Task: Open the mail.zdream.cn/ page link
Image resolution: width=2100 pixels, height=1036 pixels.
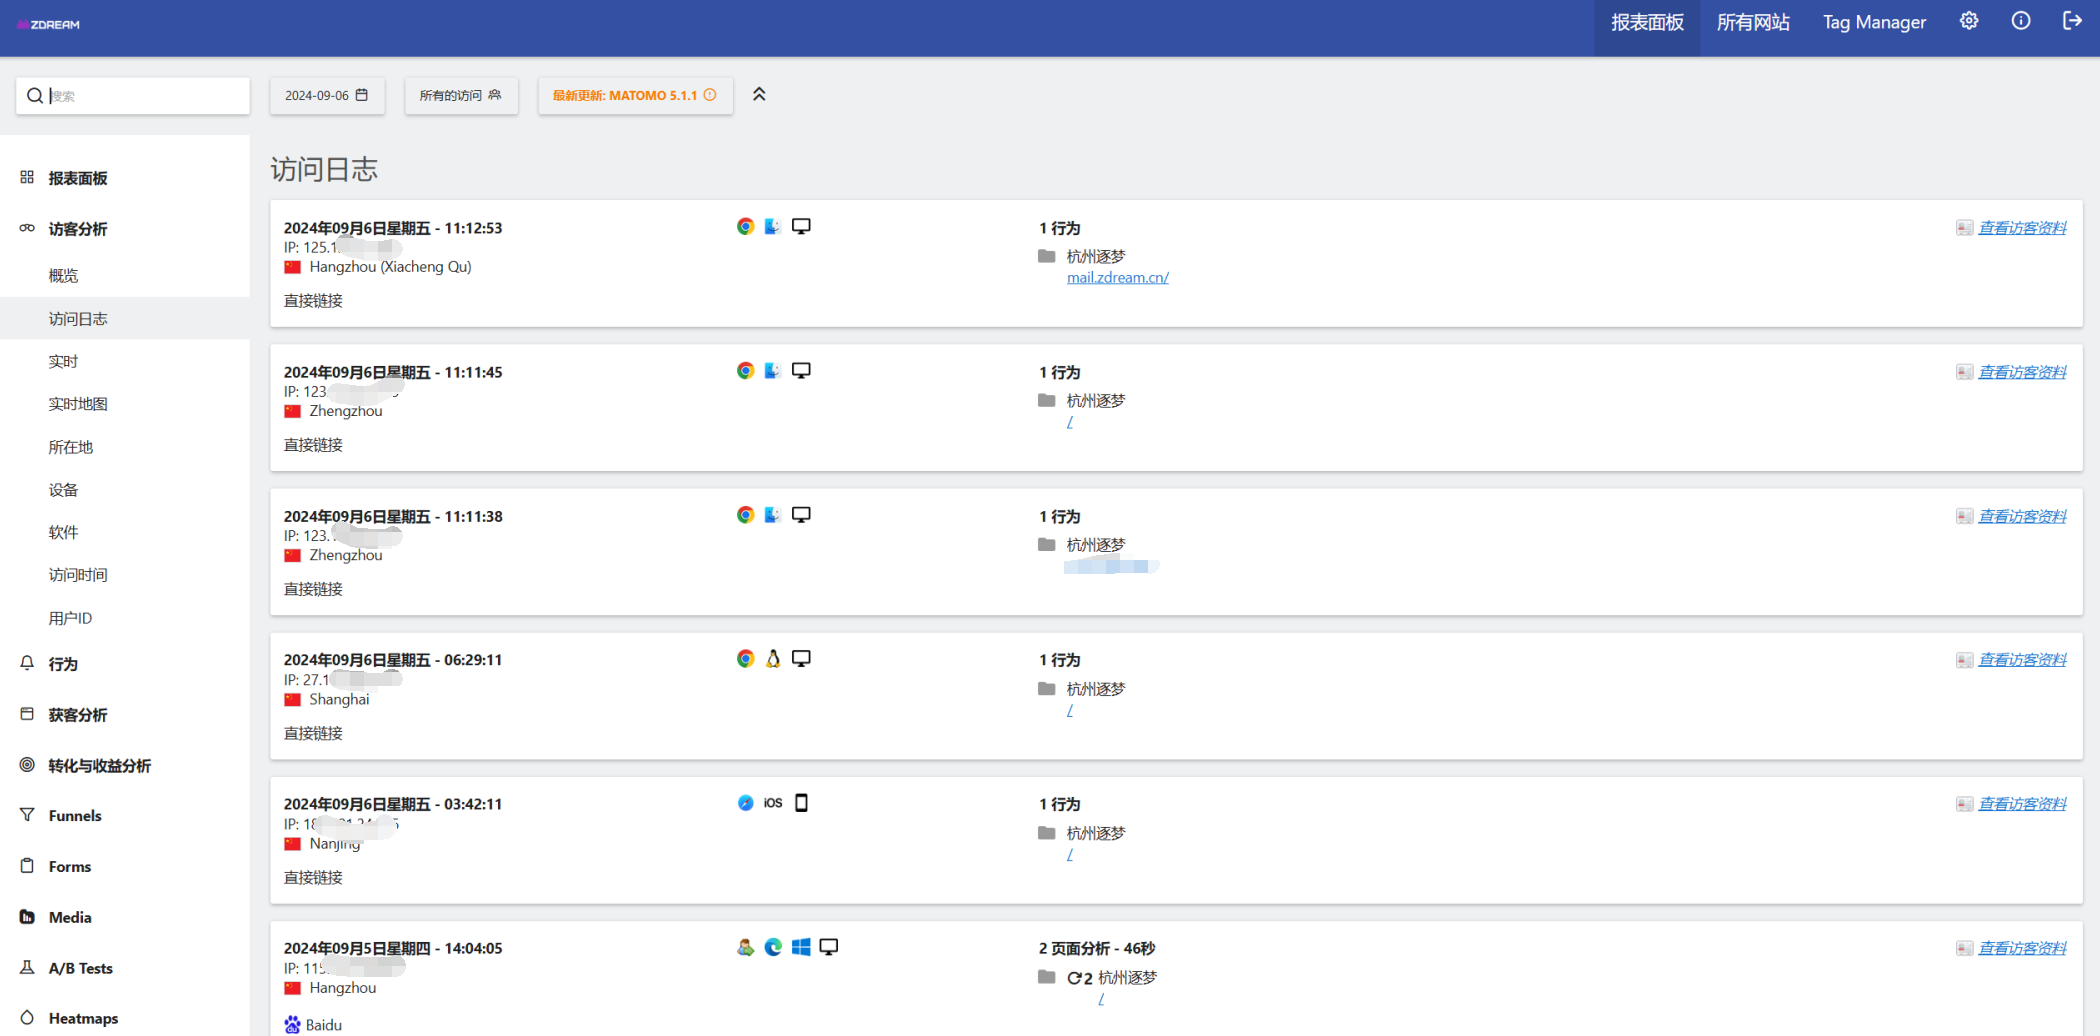Action: [1117, 278]
